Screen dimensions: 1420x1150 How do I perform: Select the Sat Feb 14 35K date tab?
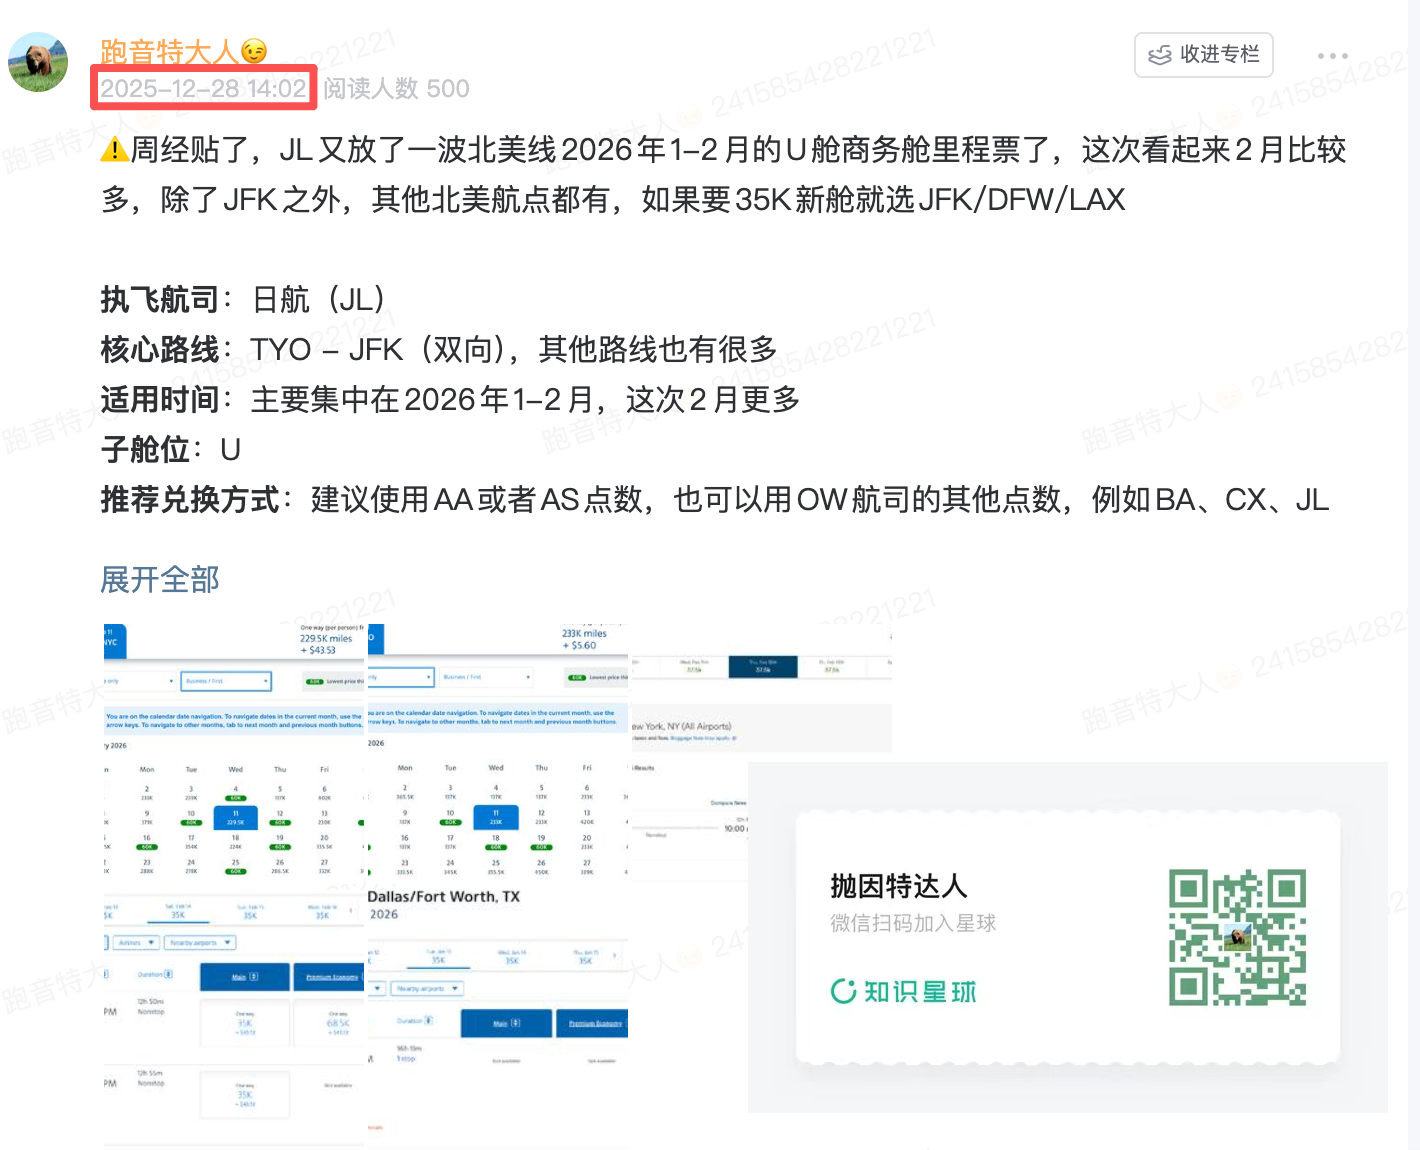(178, 913)
